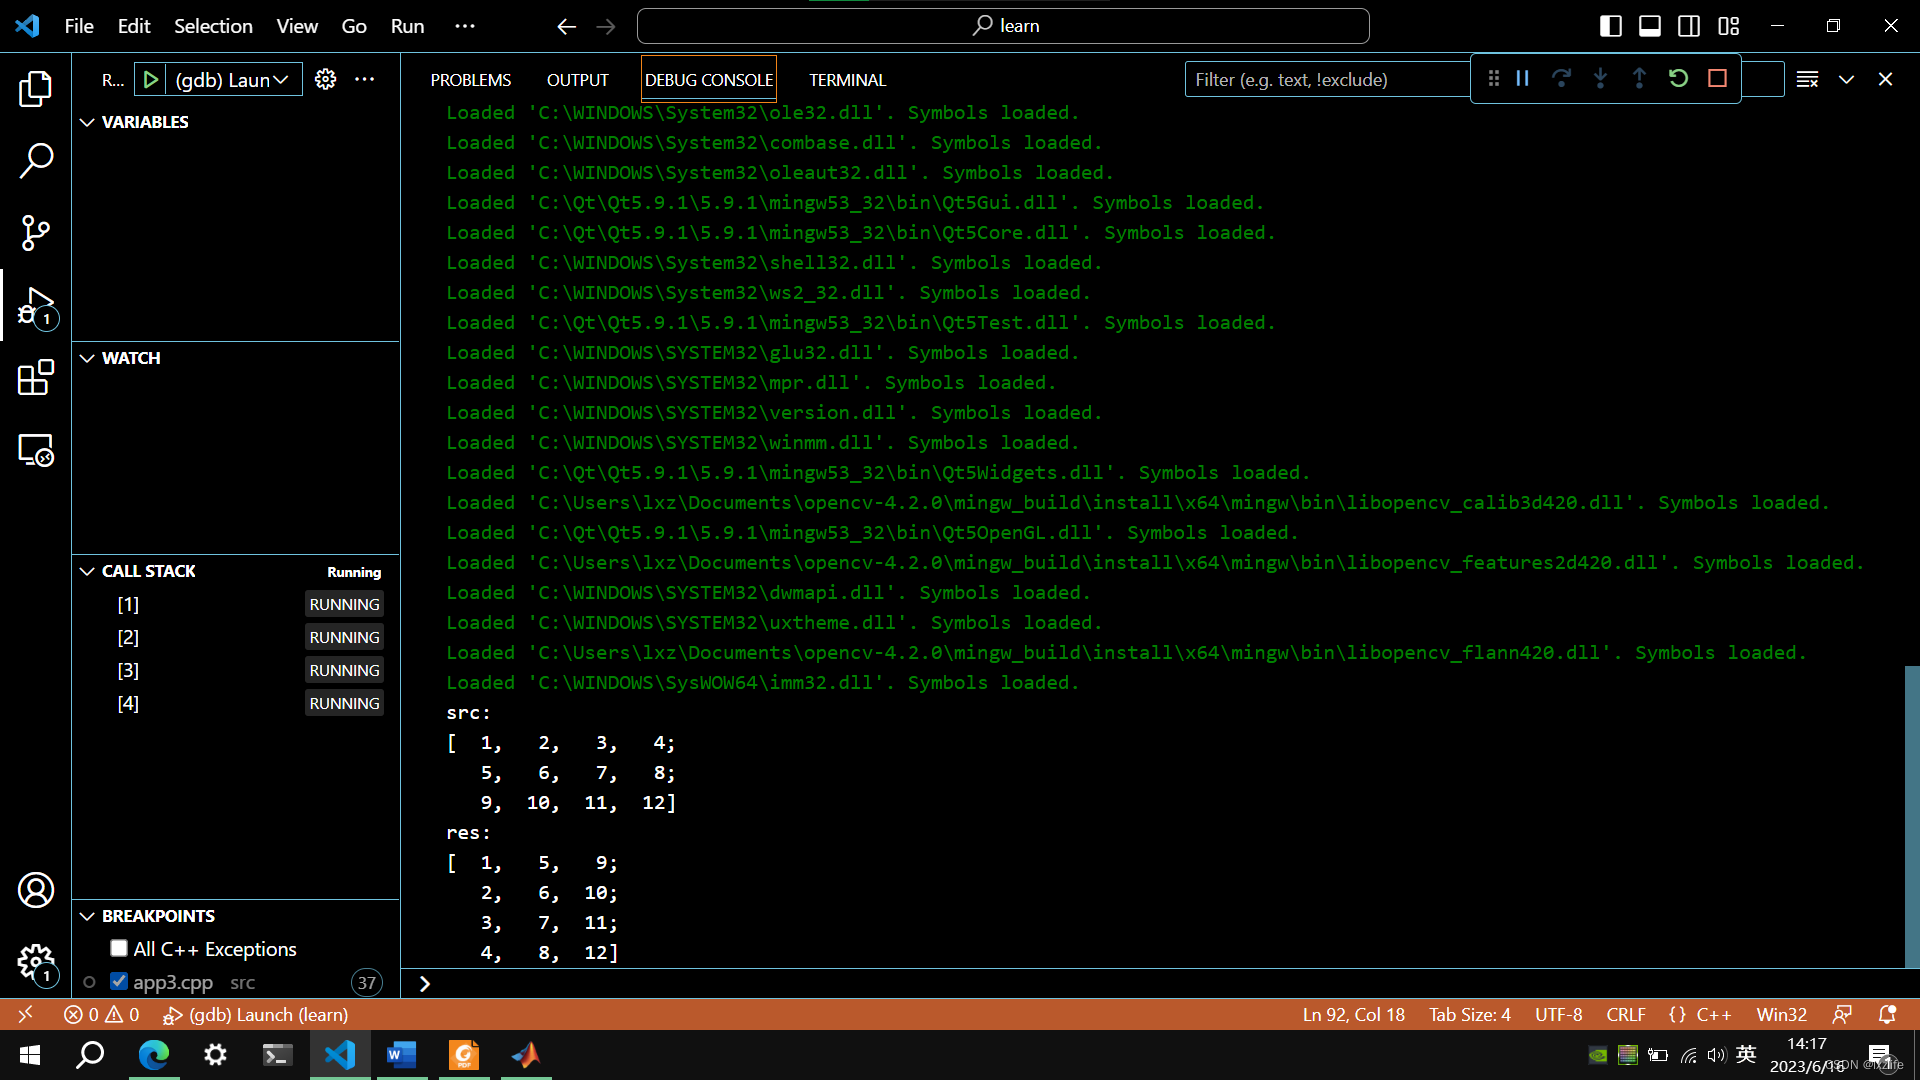
Task: Open the Selection menu
Action: click(x=213, y=26)
